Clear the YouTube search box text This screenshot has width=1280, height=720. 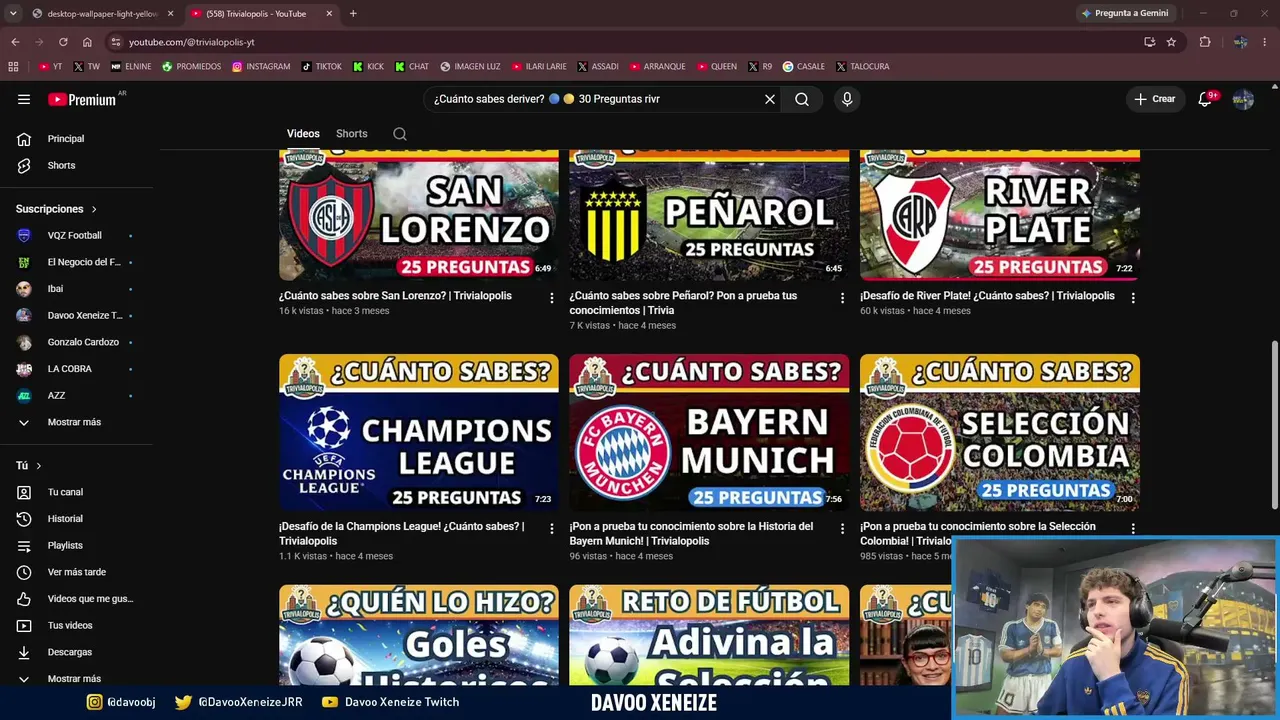(x=770, y=99)
